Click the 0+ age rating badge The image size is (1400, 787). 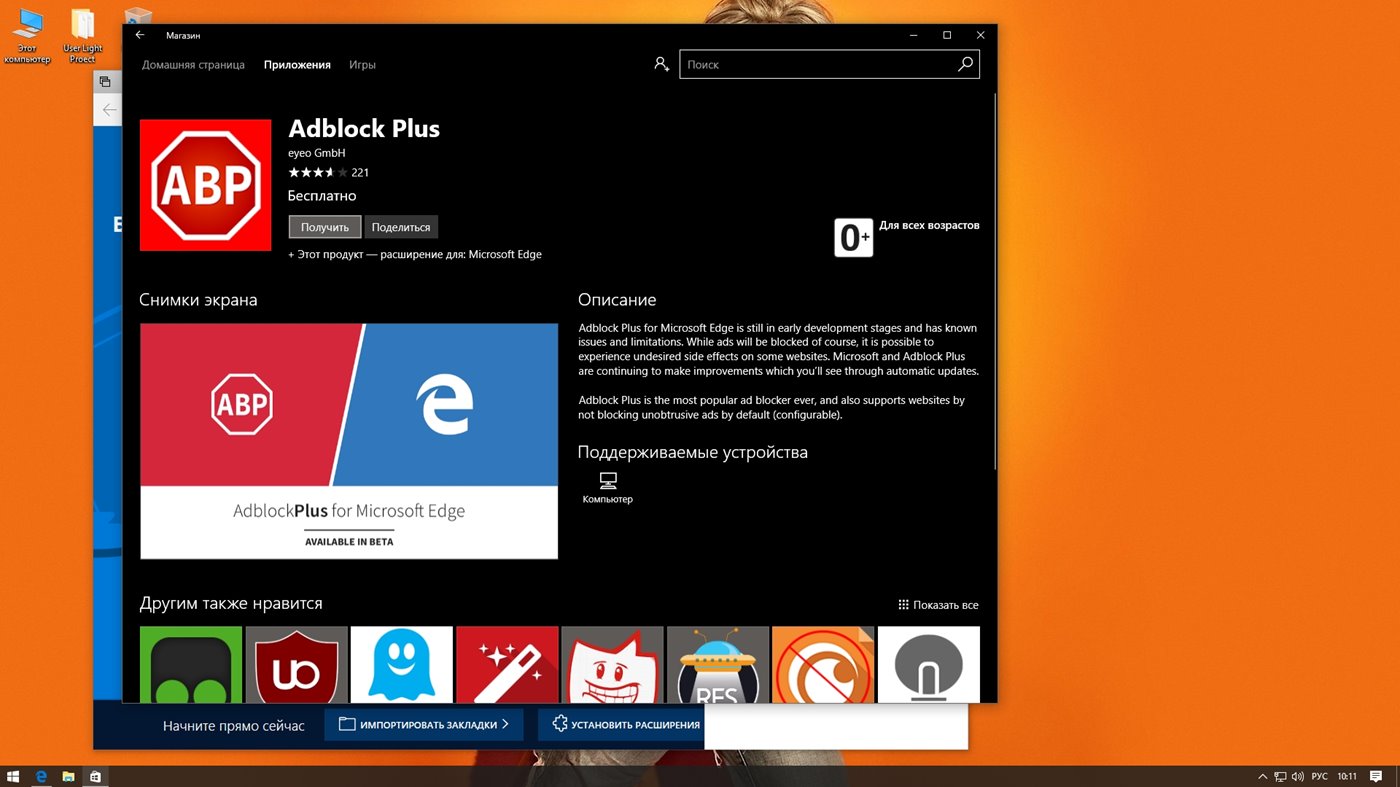click(853, 238)
